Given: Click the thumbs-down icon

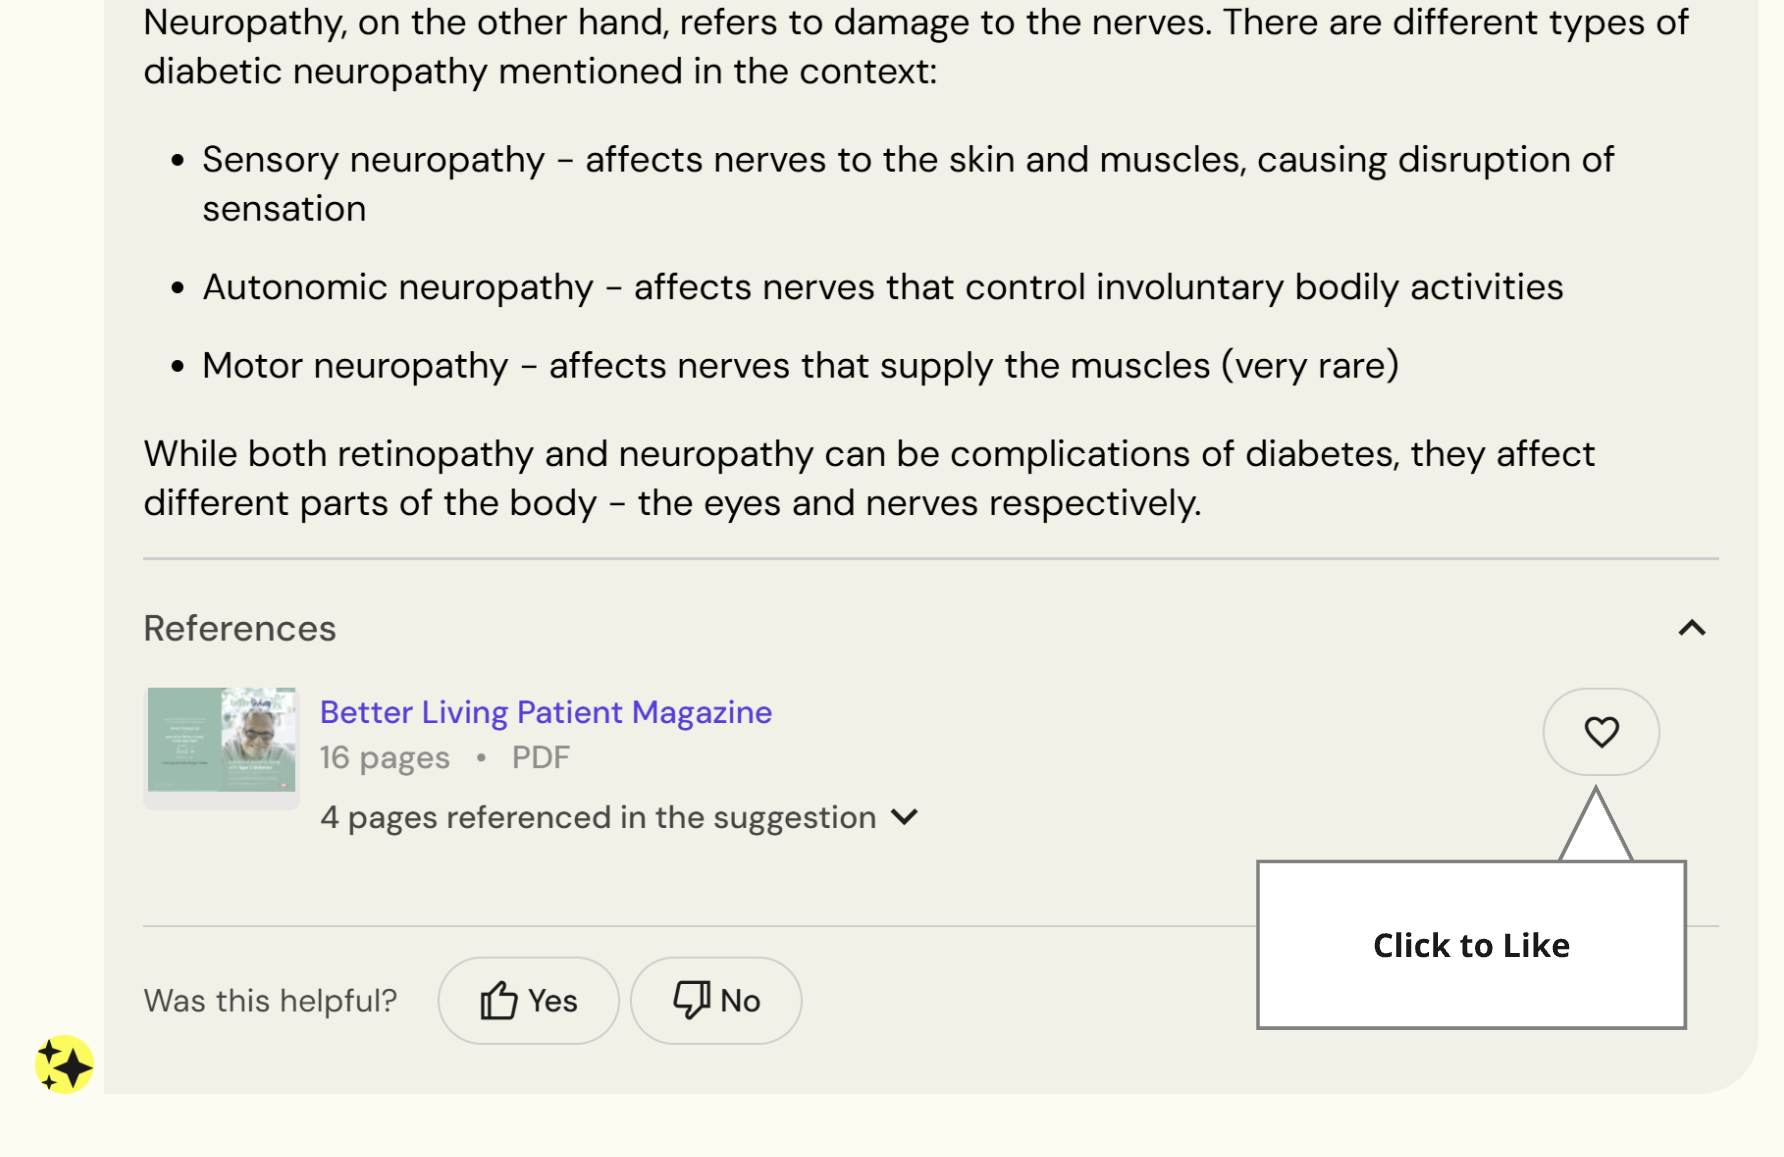Looking at the screenshot, I should (691, 1000).
